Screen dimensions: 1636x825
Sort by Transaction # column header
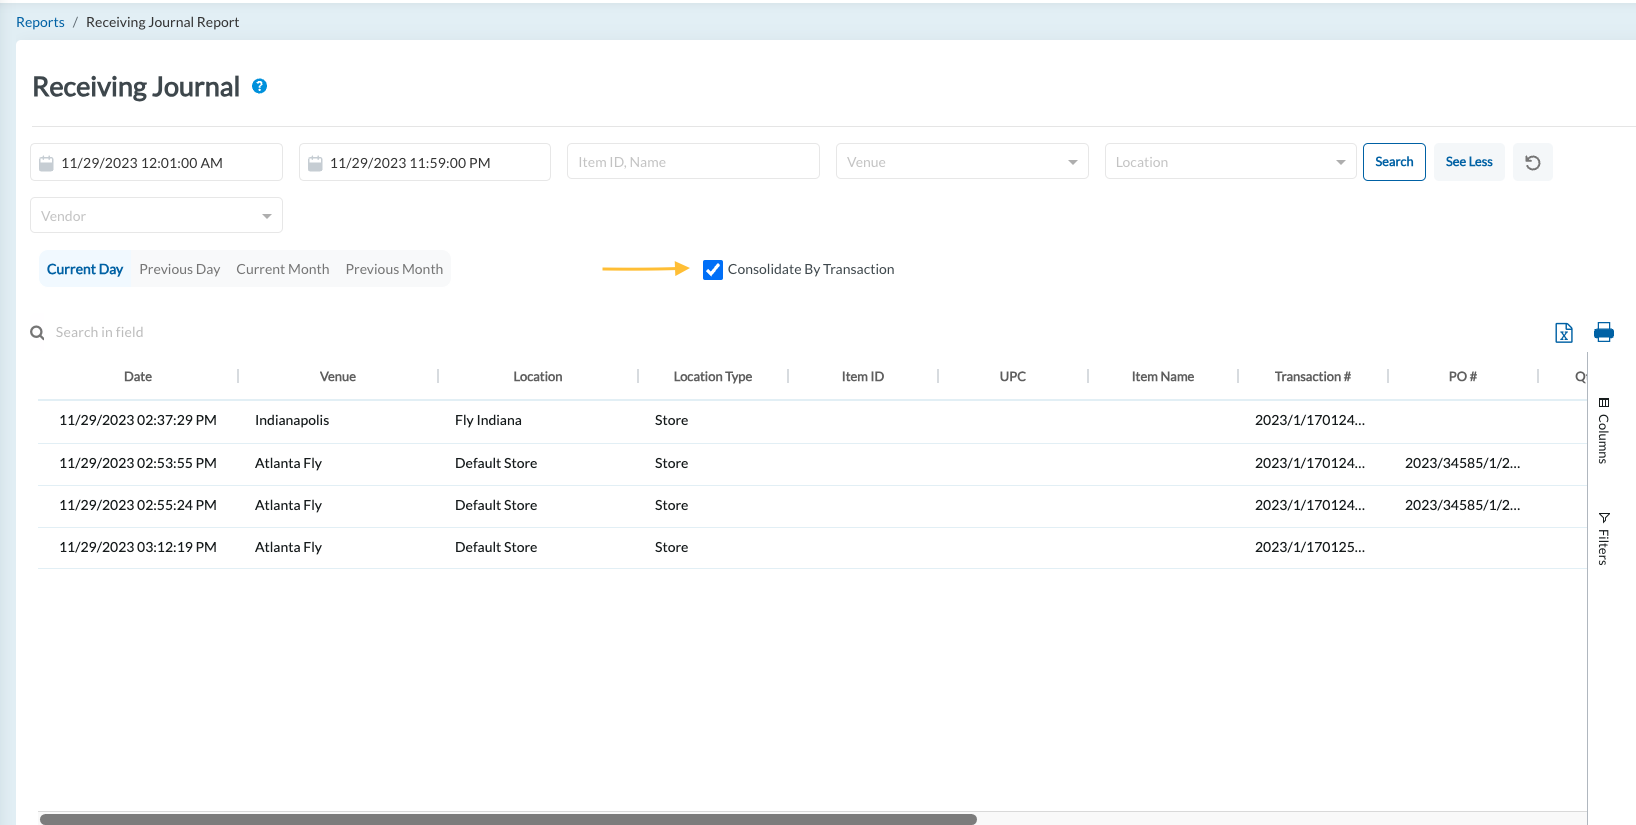(x=1313, y=377)
